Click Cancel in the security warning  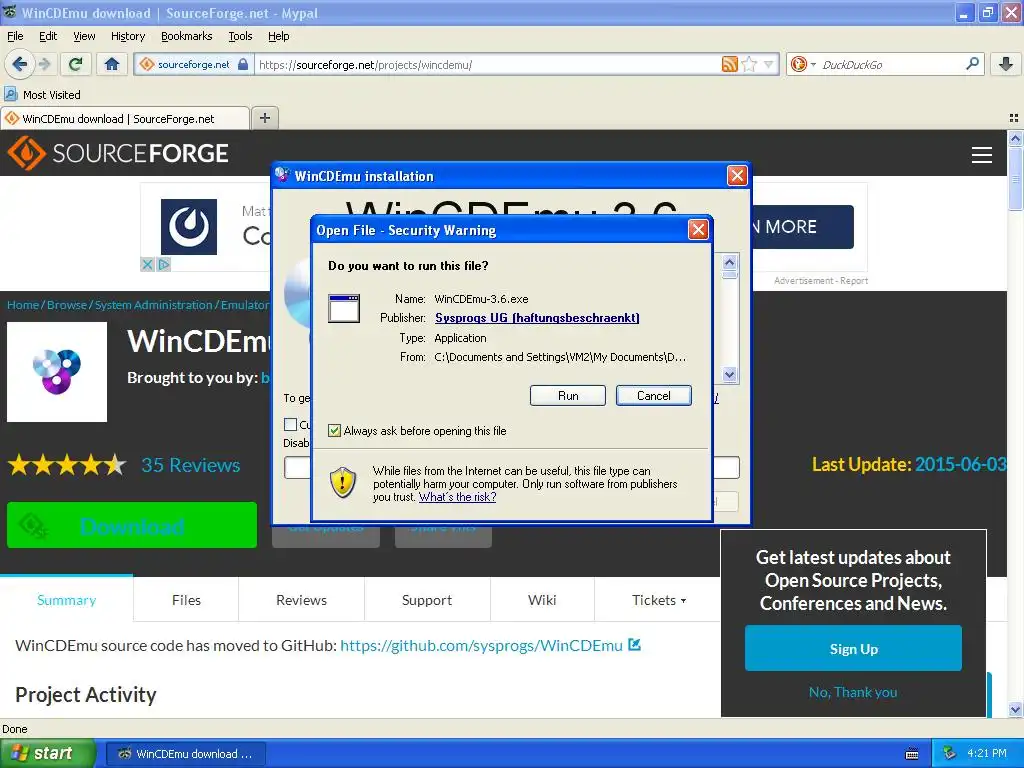653,396
